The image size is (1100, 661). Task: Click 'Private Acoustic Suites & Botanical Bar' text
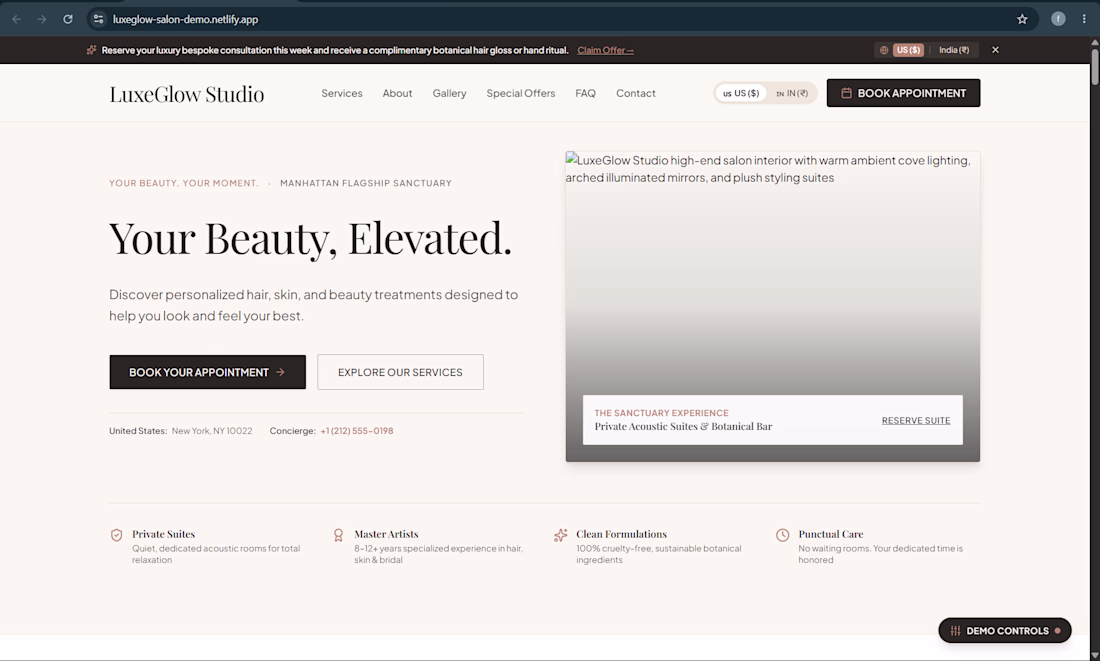pos(683,427)
